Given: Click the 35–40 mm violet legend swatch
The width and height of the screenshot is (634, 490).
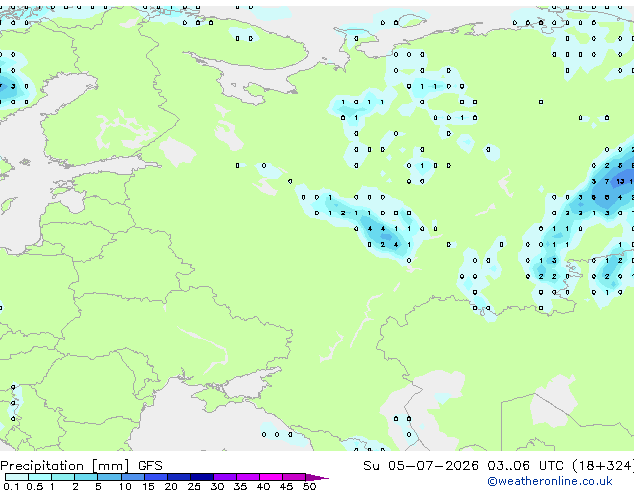Looking at the screenshot, I should pyautogui.click(x=248, y=477).
